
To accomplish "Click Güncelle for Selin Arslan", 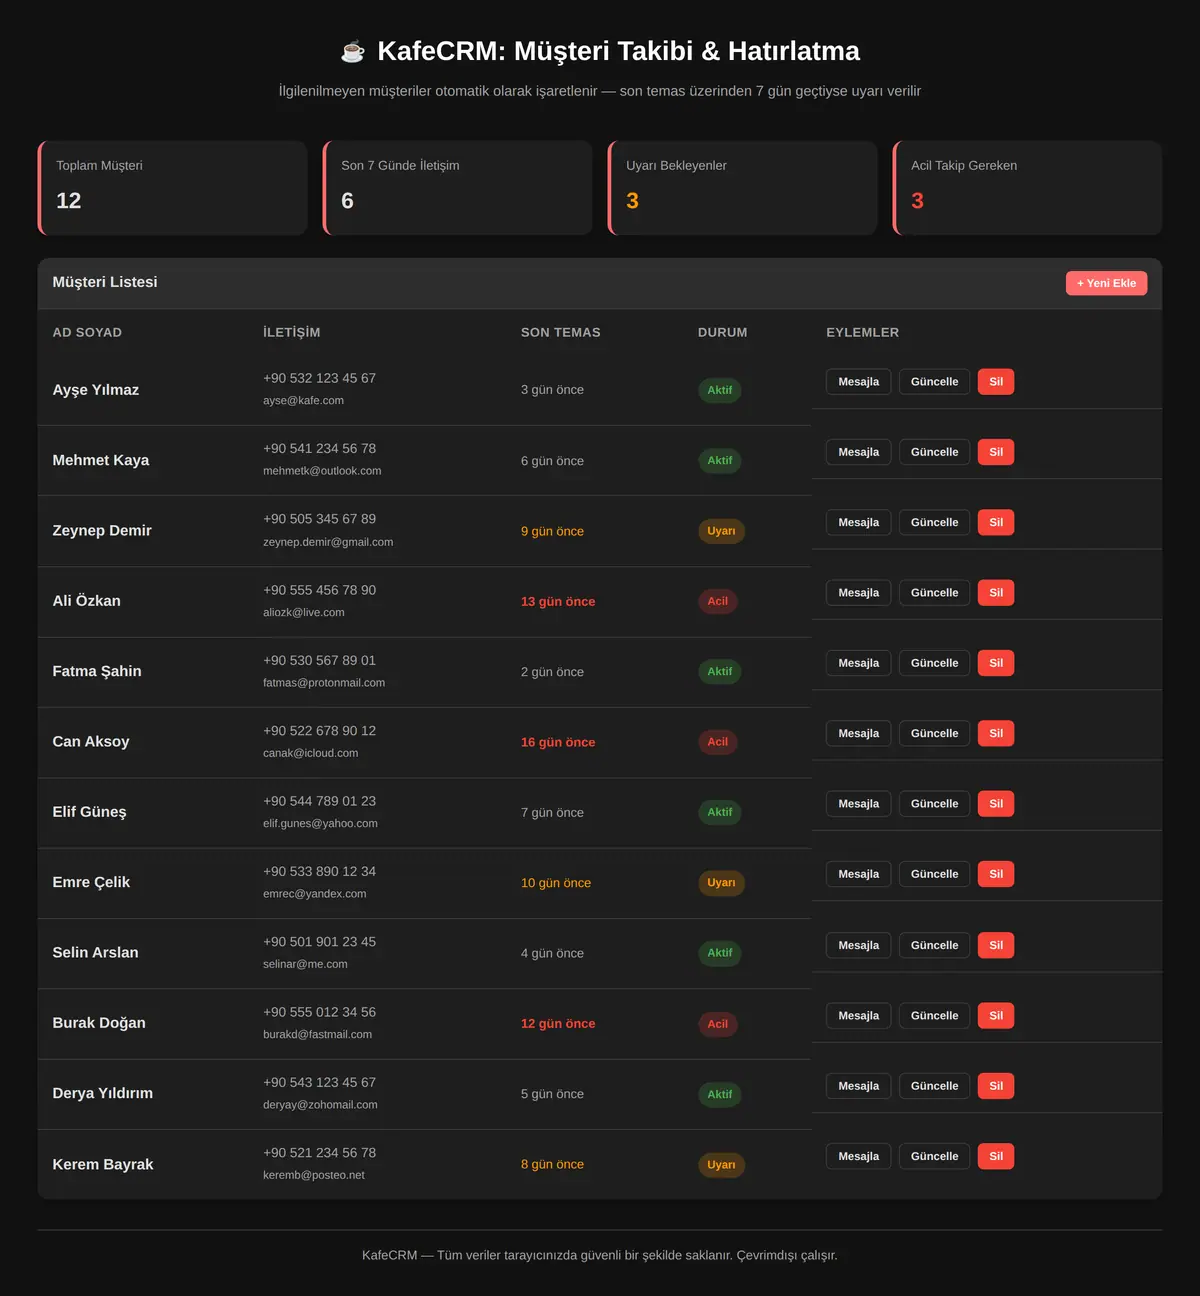I will (x=934, y=945).
